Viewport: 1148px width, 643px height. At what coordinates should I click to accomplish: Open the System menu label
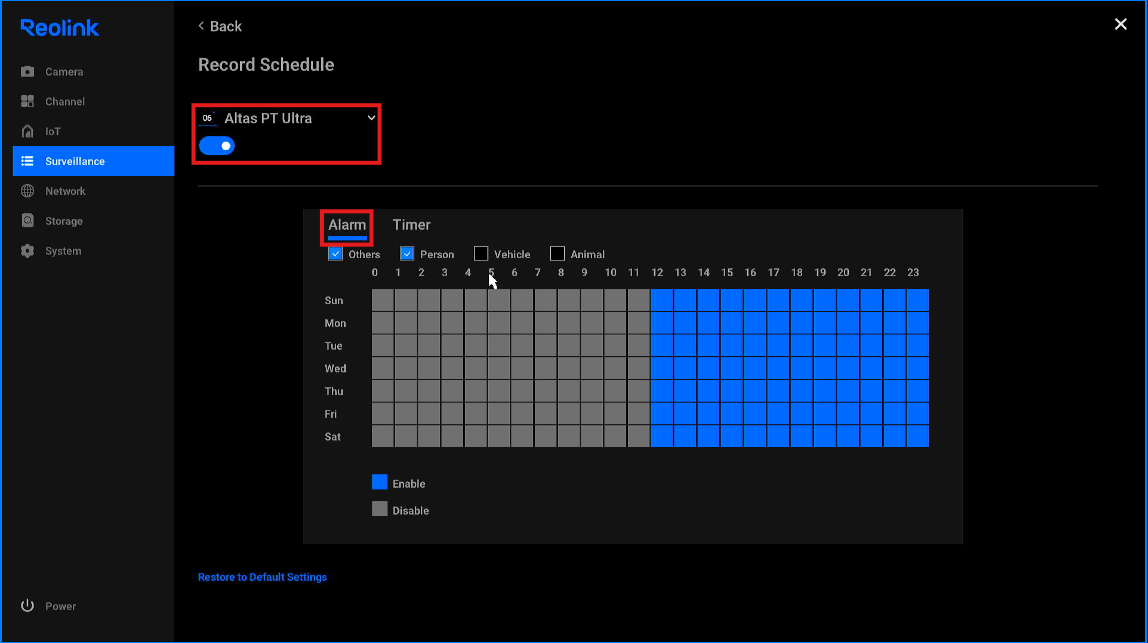pos(63,251)
